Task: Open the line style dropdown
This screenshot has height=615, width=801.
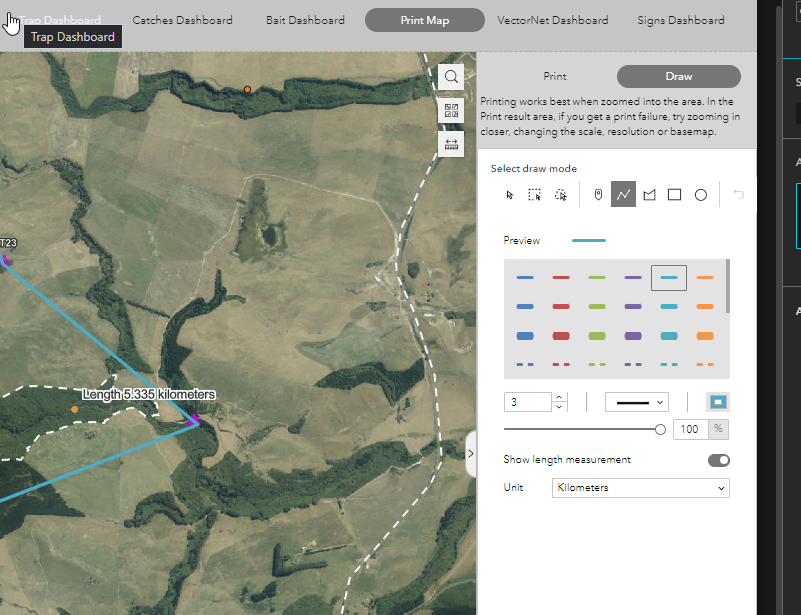Action: 636,402
